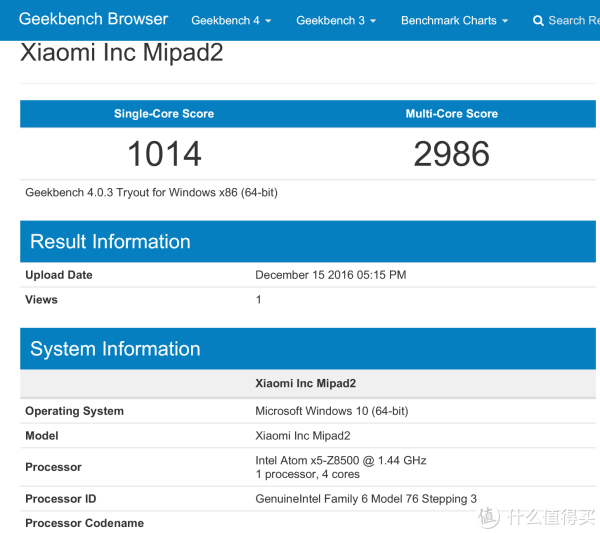
Task: Click the Processor Codename label
Action: [x=85, y=523]
